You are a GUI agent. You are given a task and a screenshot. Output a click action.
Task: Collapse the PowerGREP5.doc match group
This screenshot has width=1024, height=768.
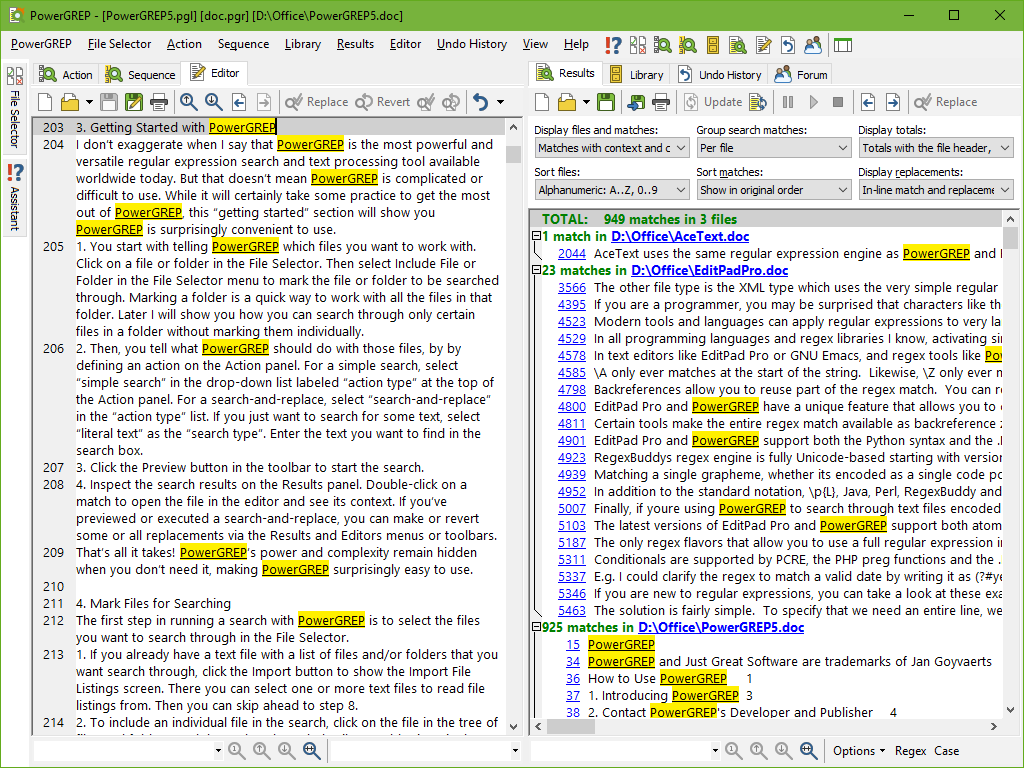point(536,627)
